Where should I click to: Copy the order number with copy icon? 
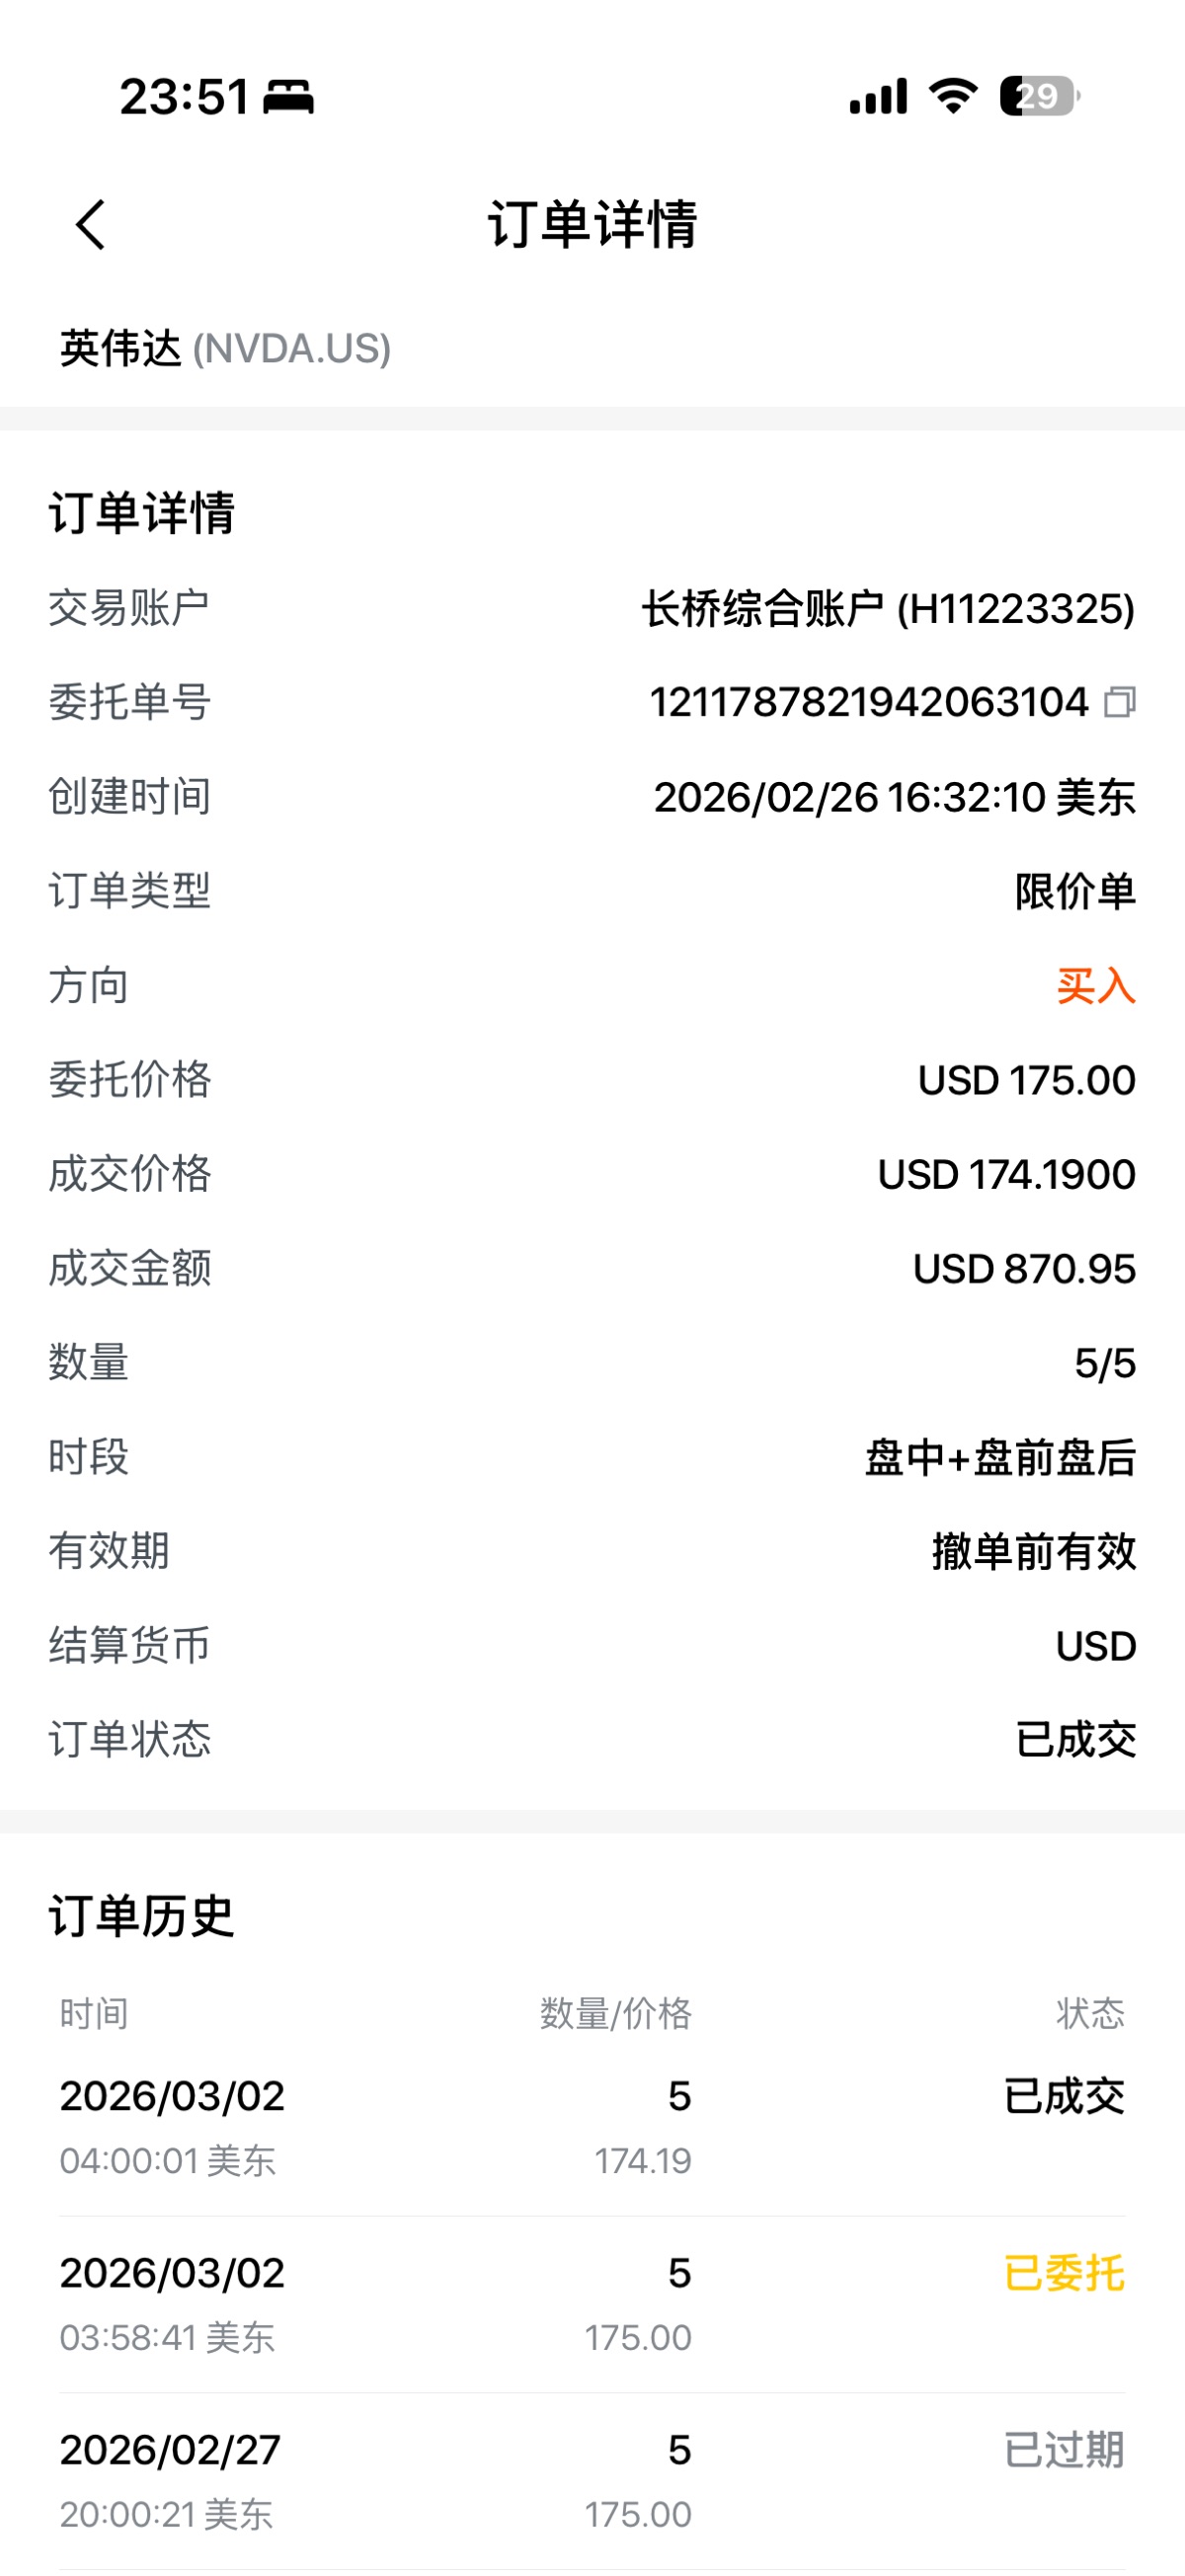pyautogui.click(x=1119, y=702)
